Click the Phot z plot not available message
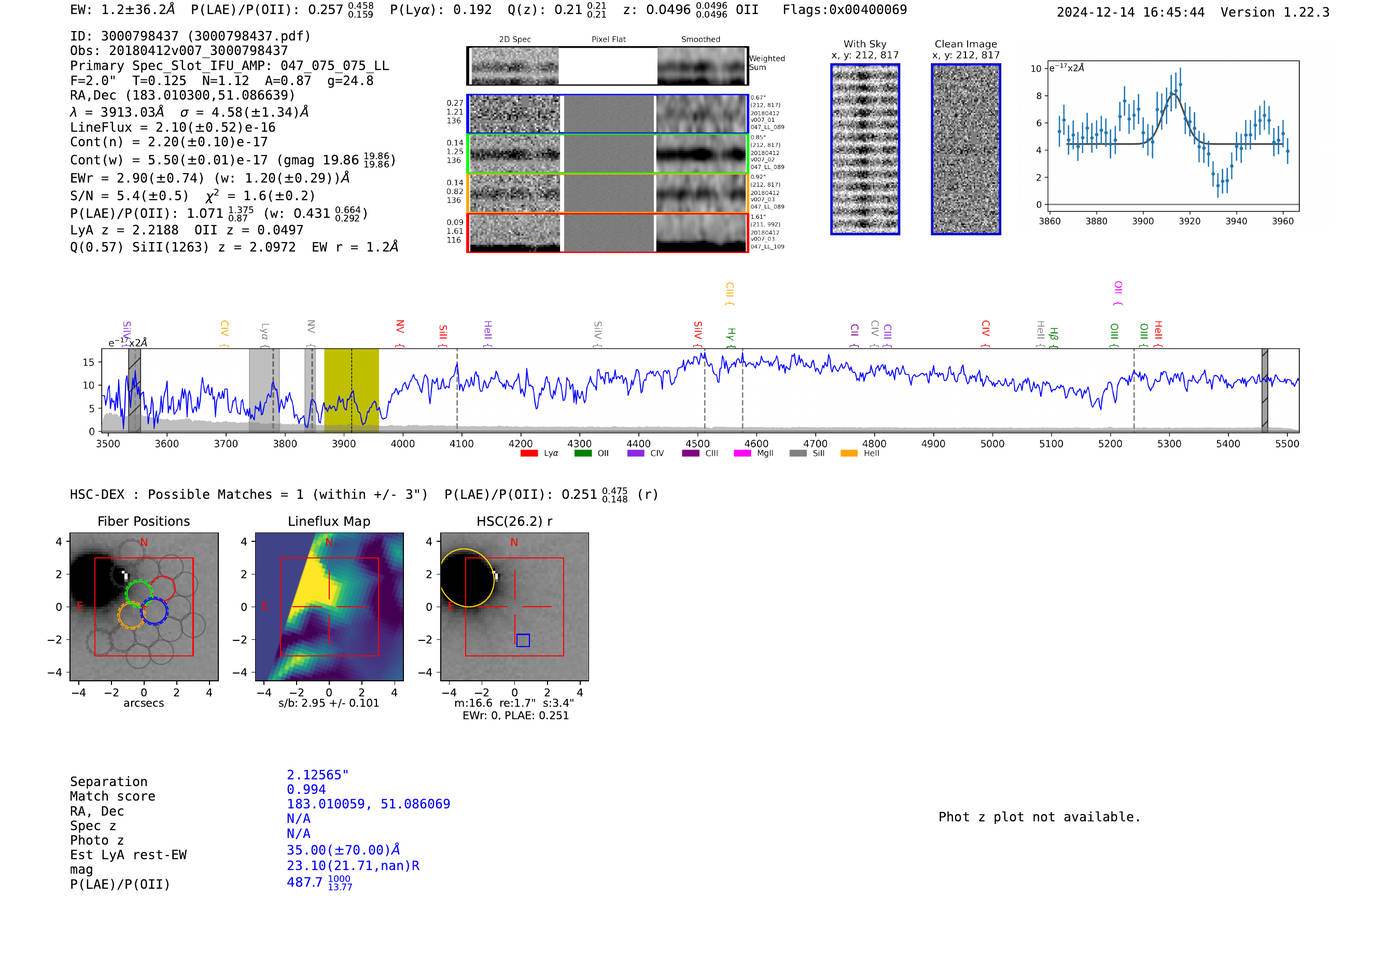 (x=1039, y=817)
